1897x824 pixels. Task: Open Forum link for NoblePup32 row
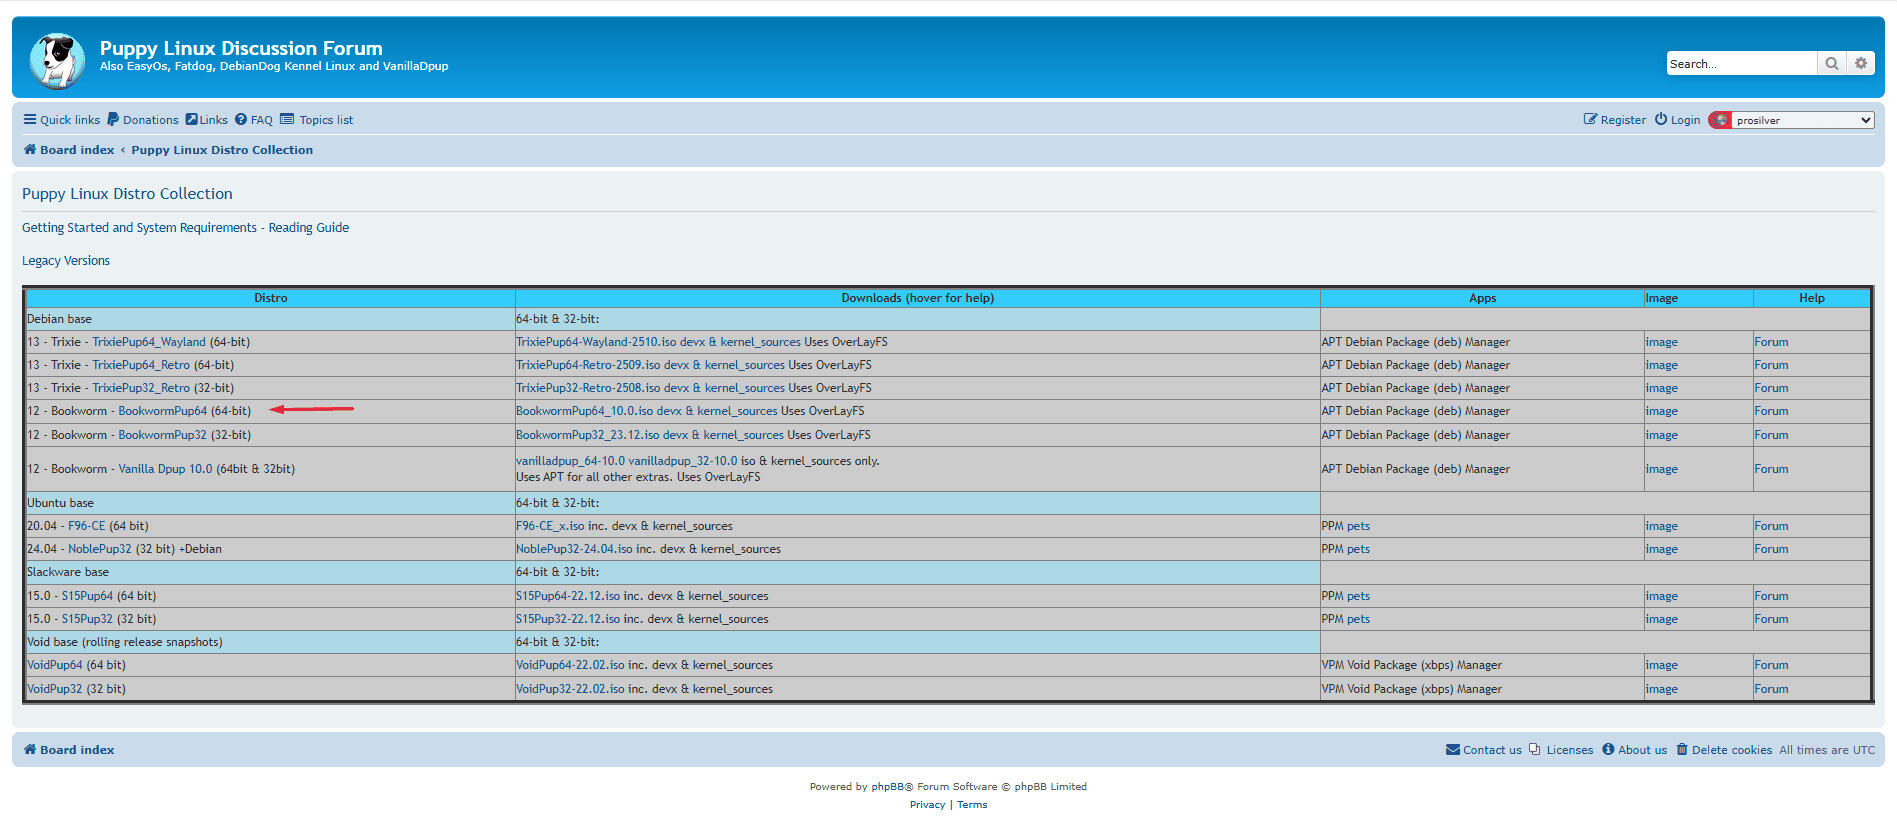click(x=1771, y=549)
